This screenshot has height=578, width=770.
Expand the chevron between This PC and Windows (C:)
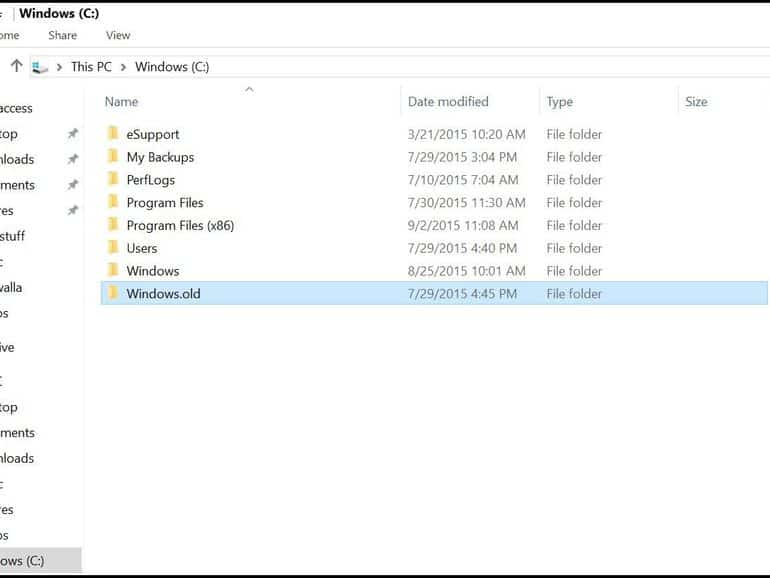[123, 67]
